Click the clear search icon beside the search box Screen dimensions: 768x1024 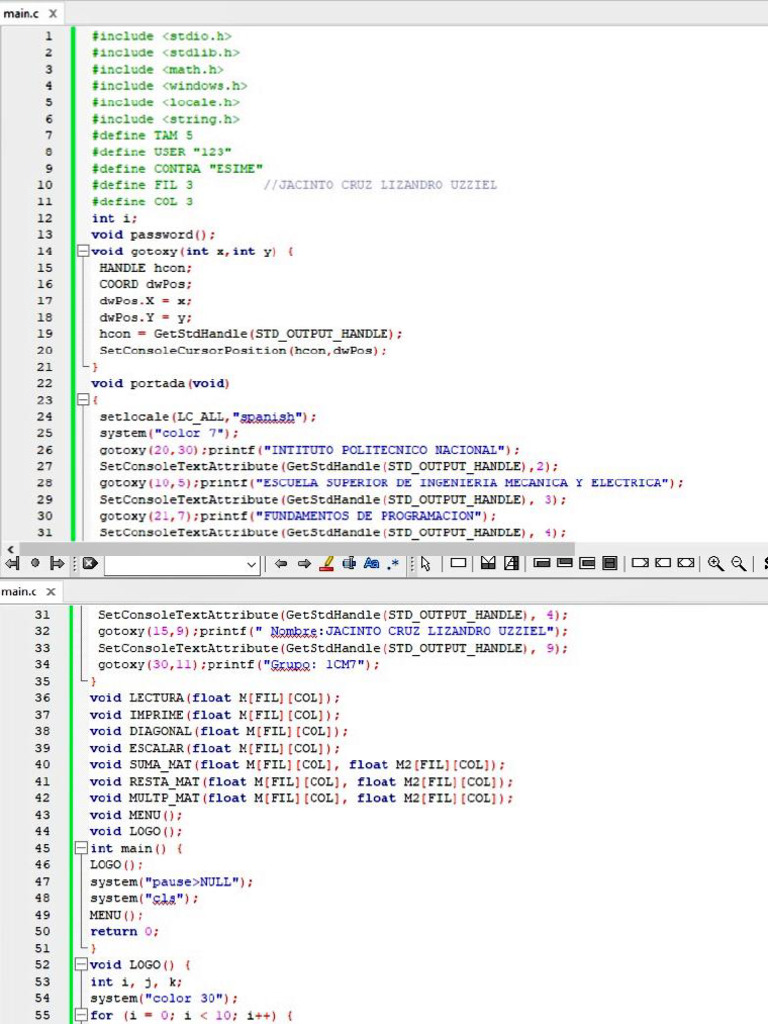coord(89,564)
